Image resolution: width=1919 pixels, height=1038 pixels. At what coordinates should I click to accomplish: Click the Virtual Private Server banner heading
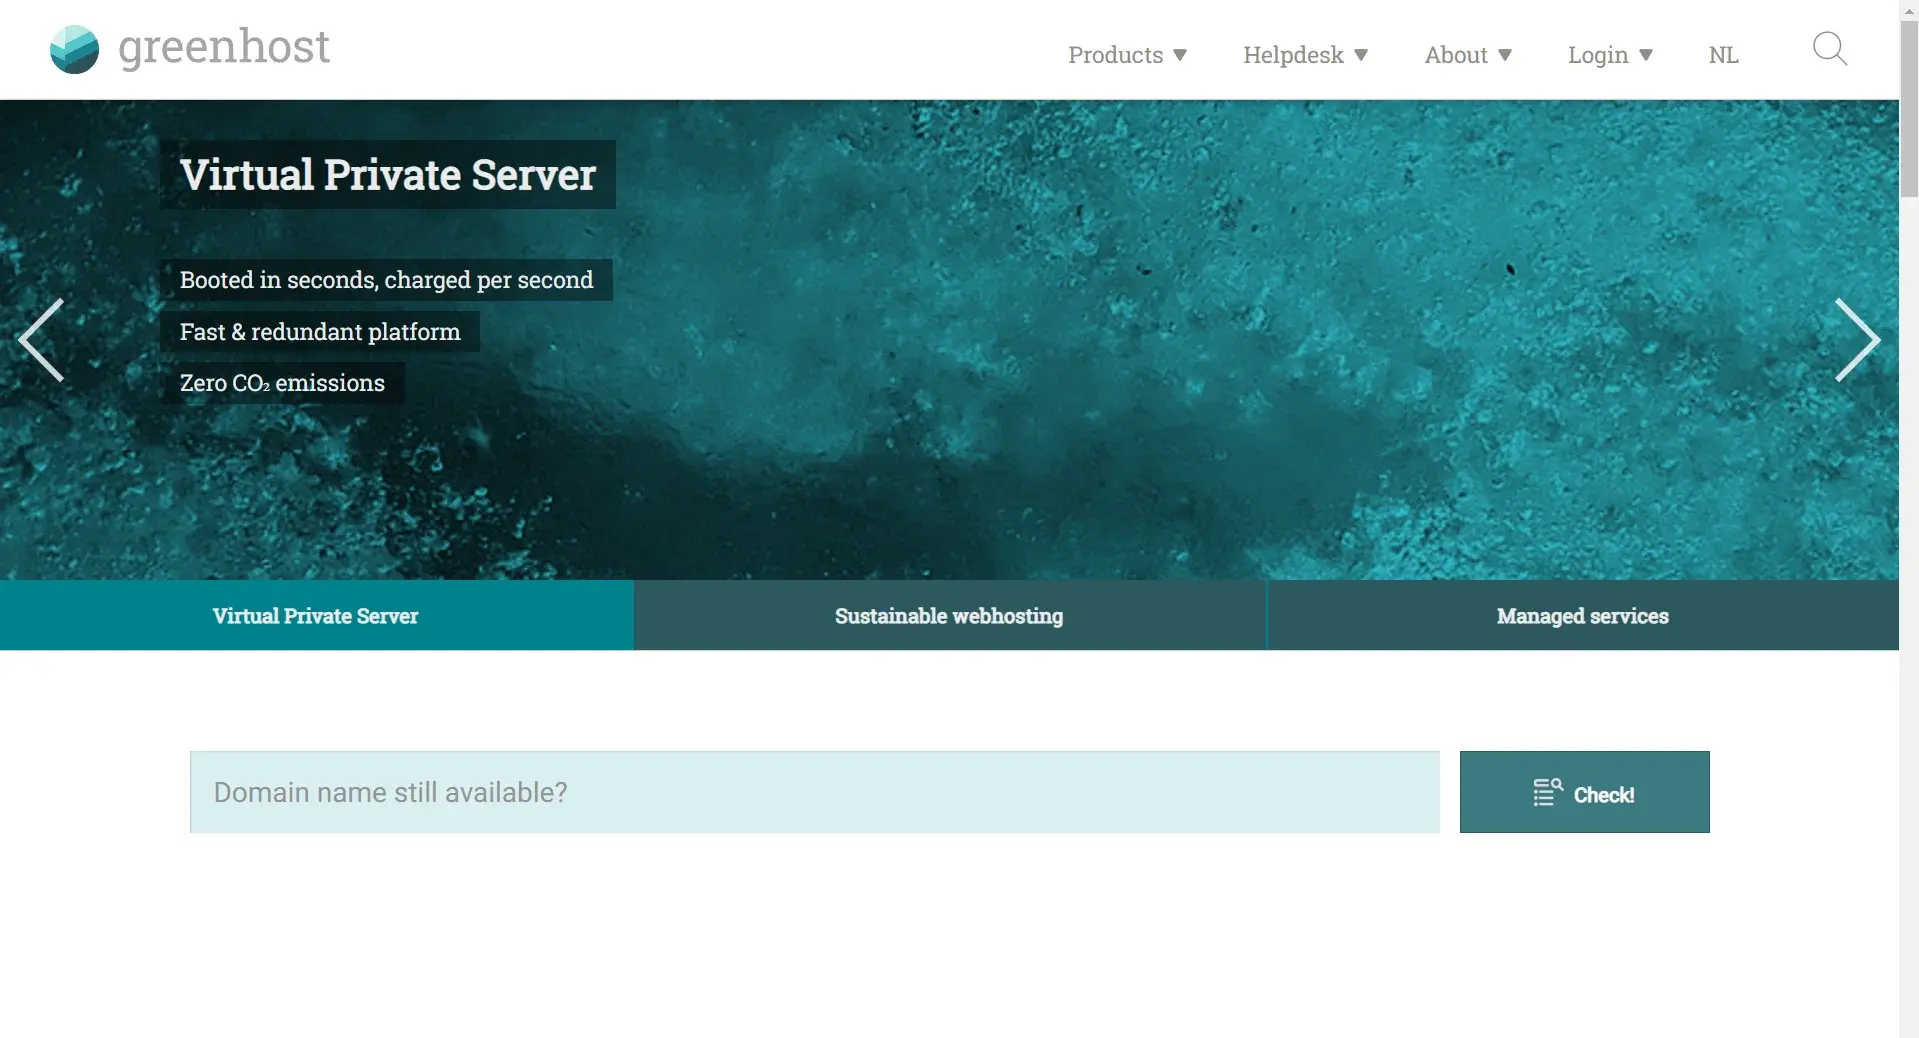387,175
